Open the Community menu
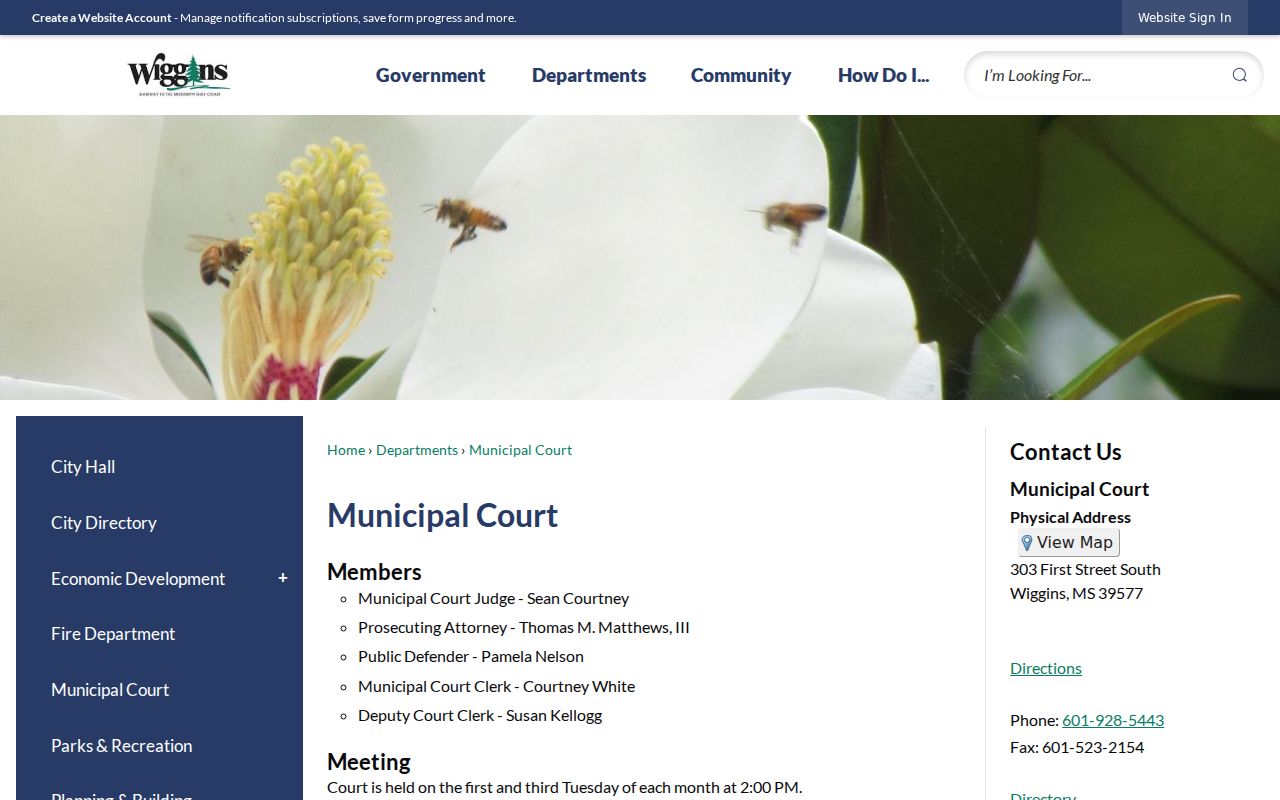This screenshot has height=800, width=1280. click(741, 75)
